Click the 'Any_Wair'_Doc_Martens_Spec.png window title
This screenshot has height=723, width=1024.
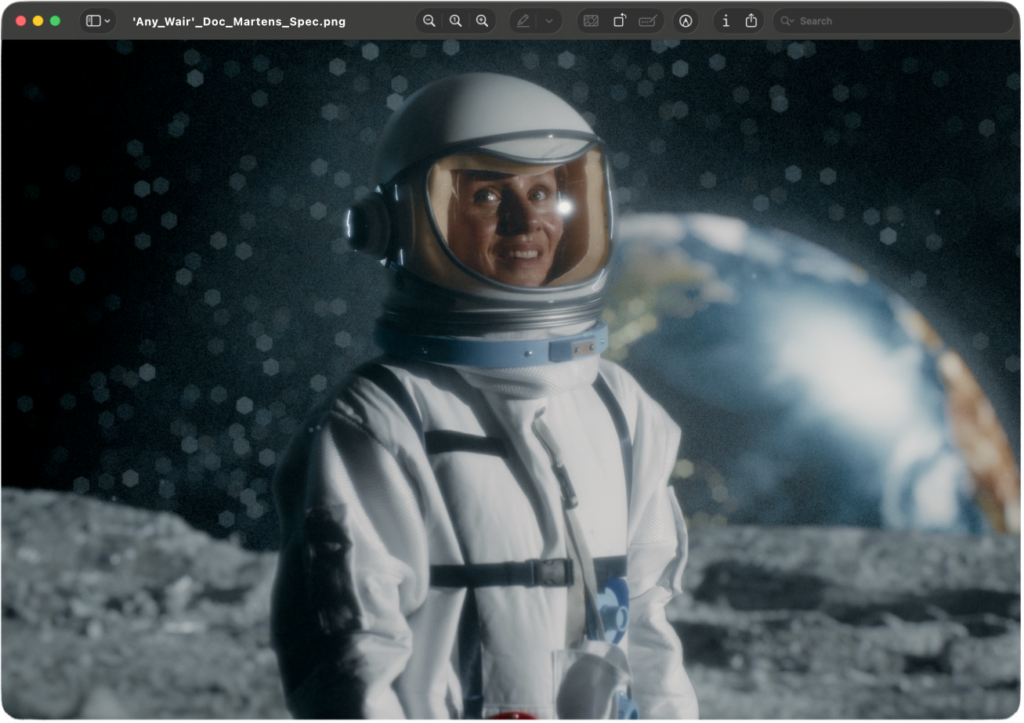coord(239,21)
